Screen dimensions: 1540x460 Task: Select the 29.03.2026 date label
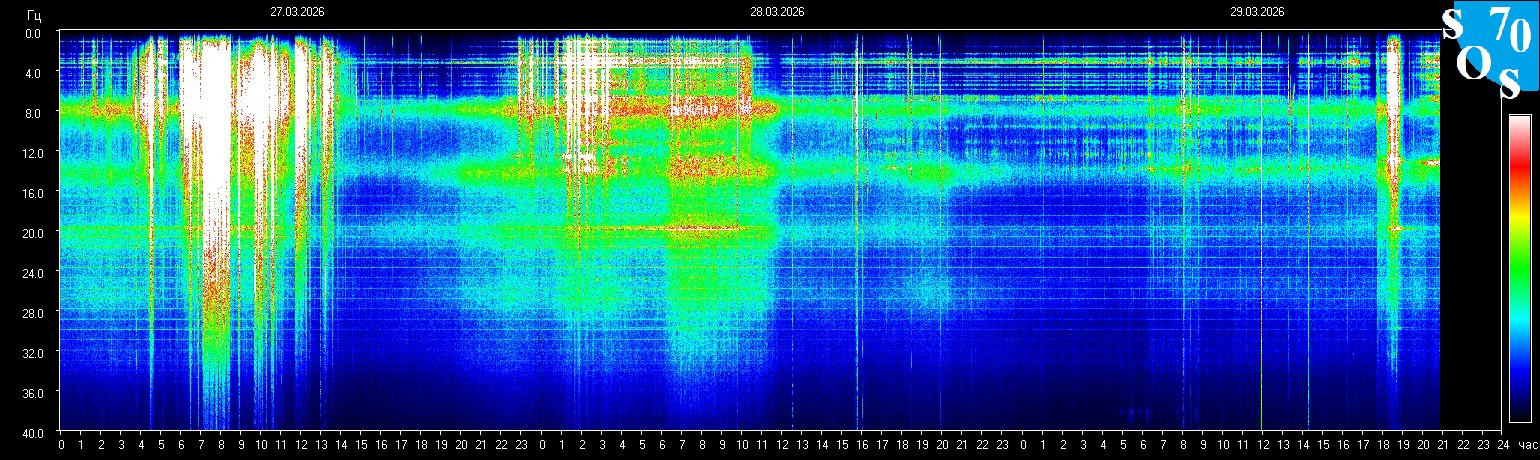click(1257, 12)
